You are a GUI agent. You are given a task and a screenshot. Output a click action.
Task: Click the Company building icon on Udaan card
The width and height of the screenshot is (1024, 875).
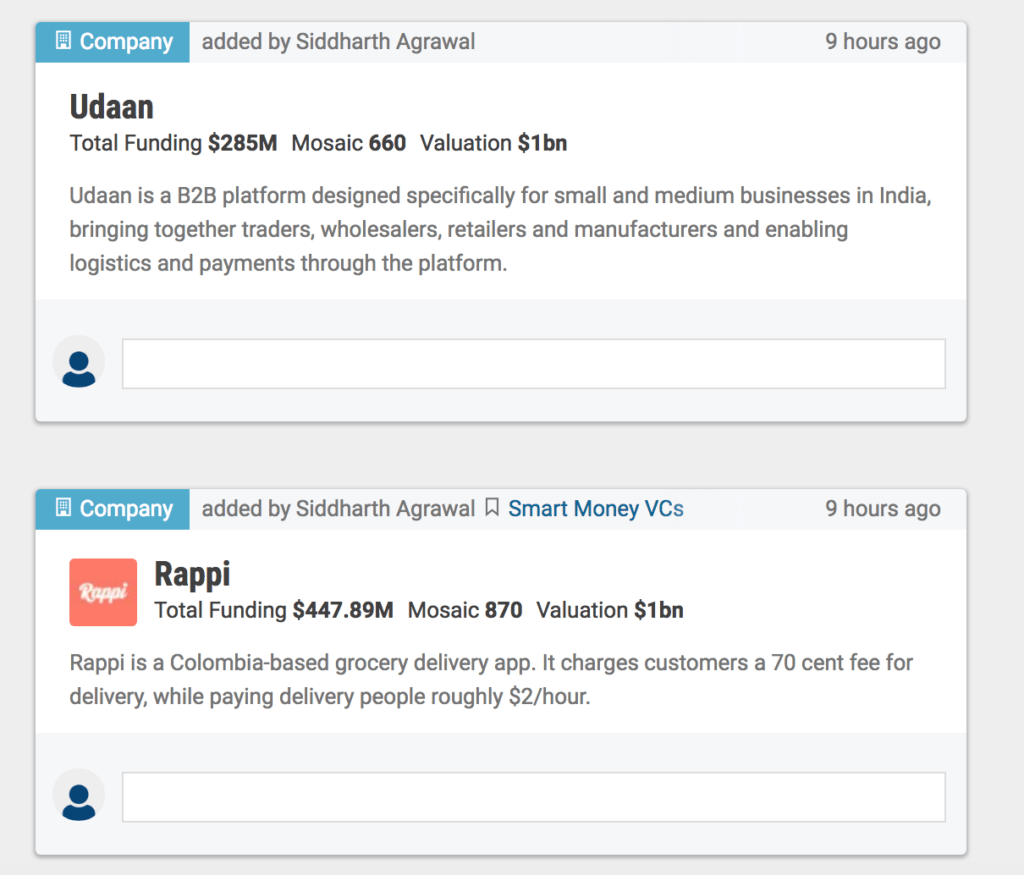coord(63,40)
